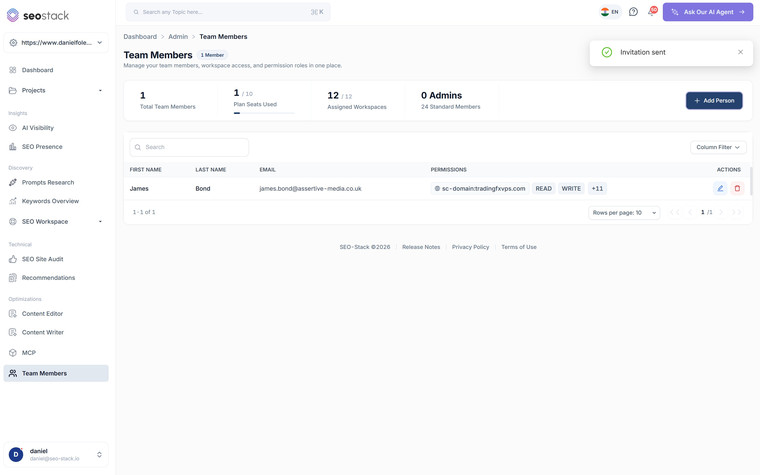Viewport: 760px width, 475px height.
Task: Click the james.bond@assertive-media.co.uk email
Action: click(x=310, y=189)
